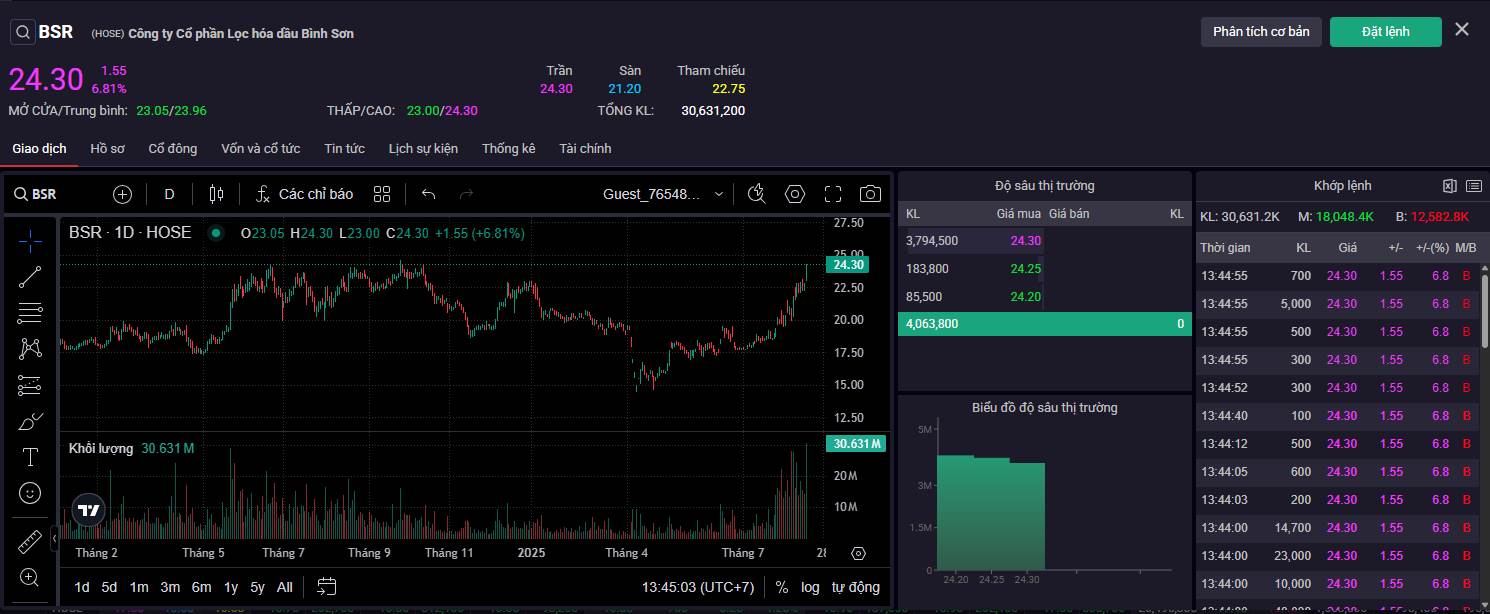Select the 3,794,500 bid quantity row
Viewport: 1490px width, 614px height.
click(x=1045, y=240)
